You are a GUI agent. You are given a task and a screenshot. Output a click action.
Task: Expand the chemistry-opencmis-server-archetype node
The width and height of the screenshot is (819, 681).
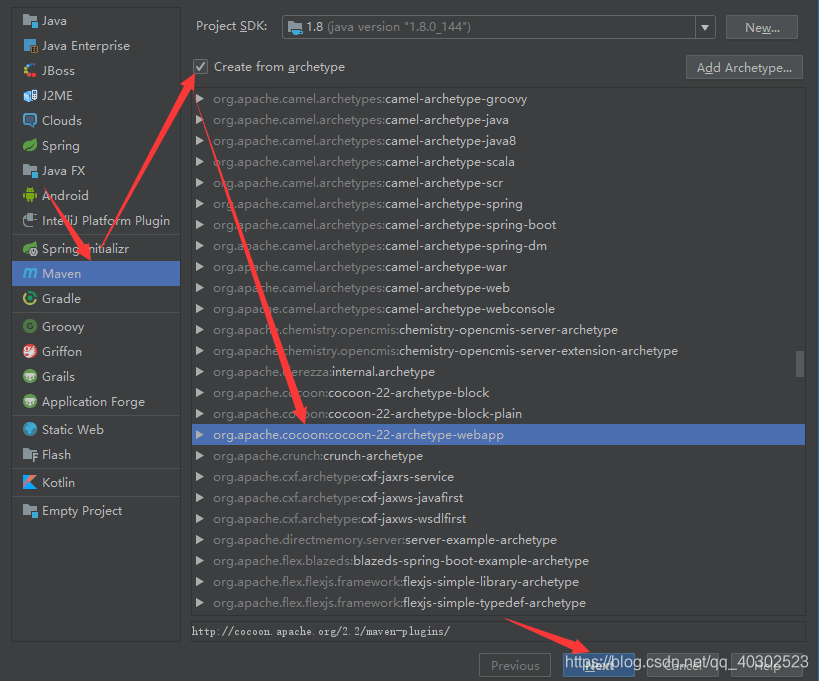click(x=200, y=330)
